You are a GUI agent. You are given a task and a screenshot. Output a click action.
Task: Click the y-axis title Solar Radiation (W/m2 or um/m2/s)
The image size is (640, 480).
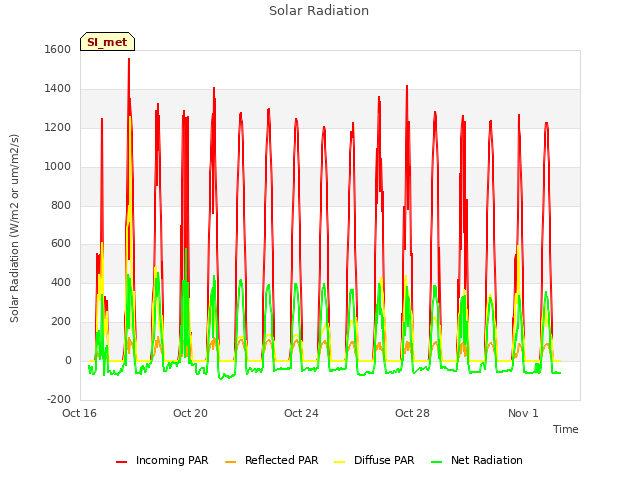14,228
